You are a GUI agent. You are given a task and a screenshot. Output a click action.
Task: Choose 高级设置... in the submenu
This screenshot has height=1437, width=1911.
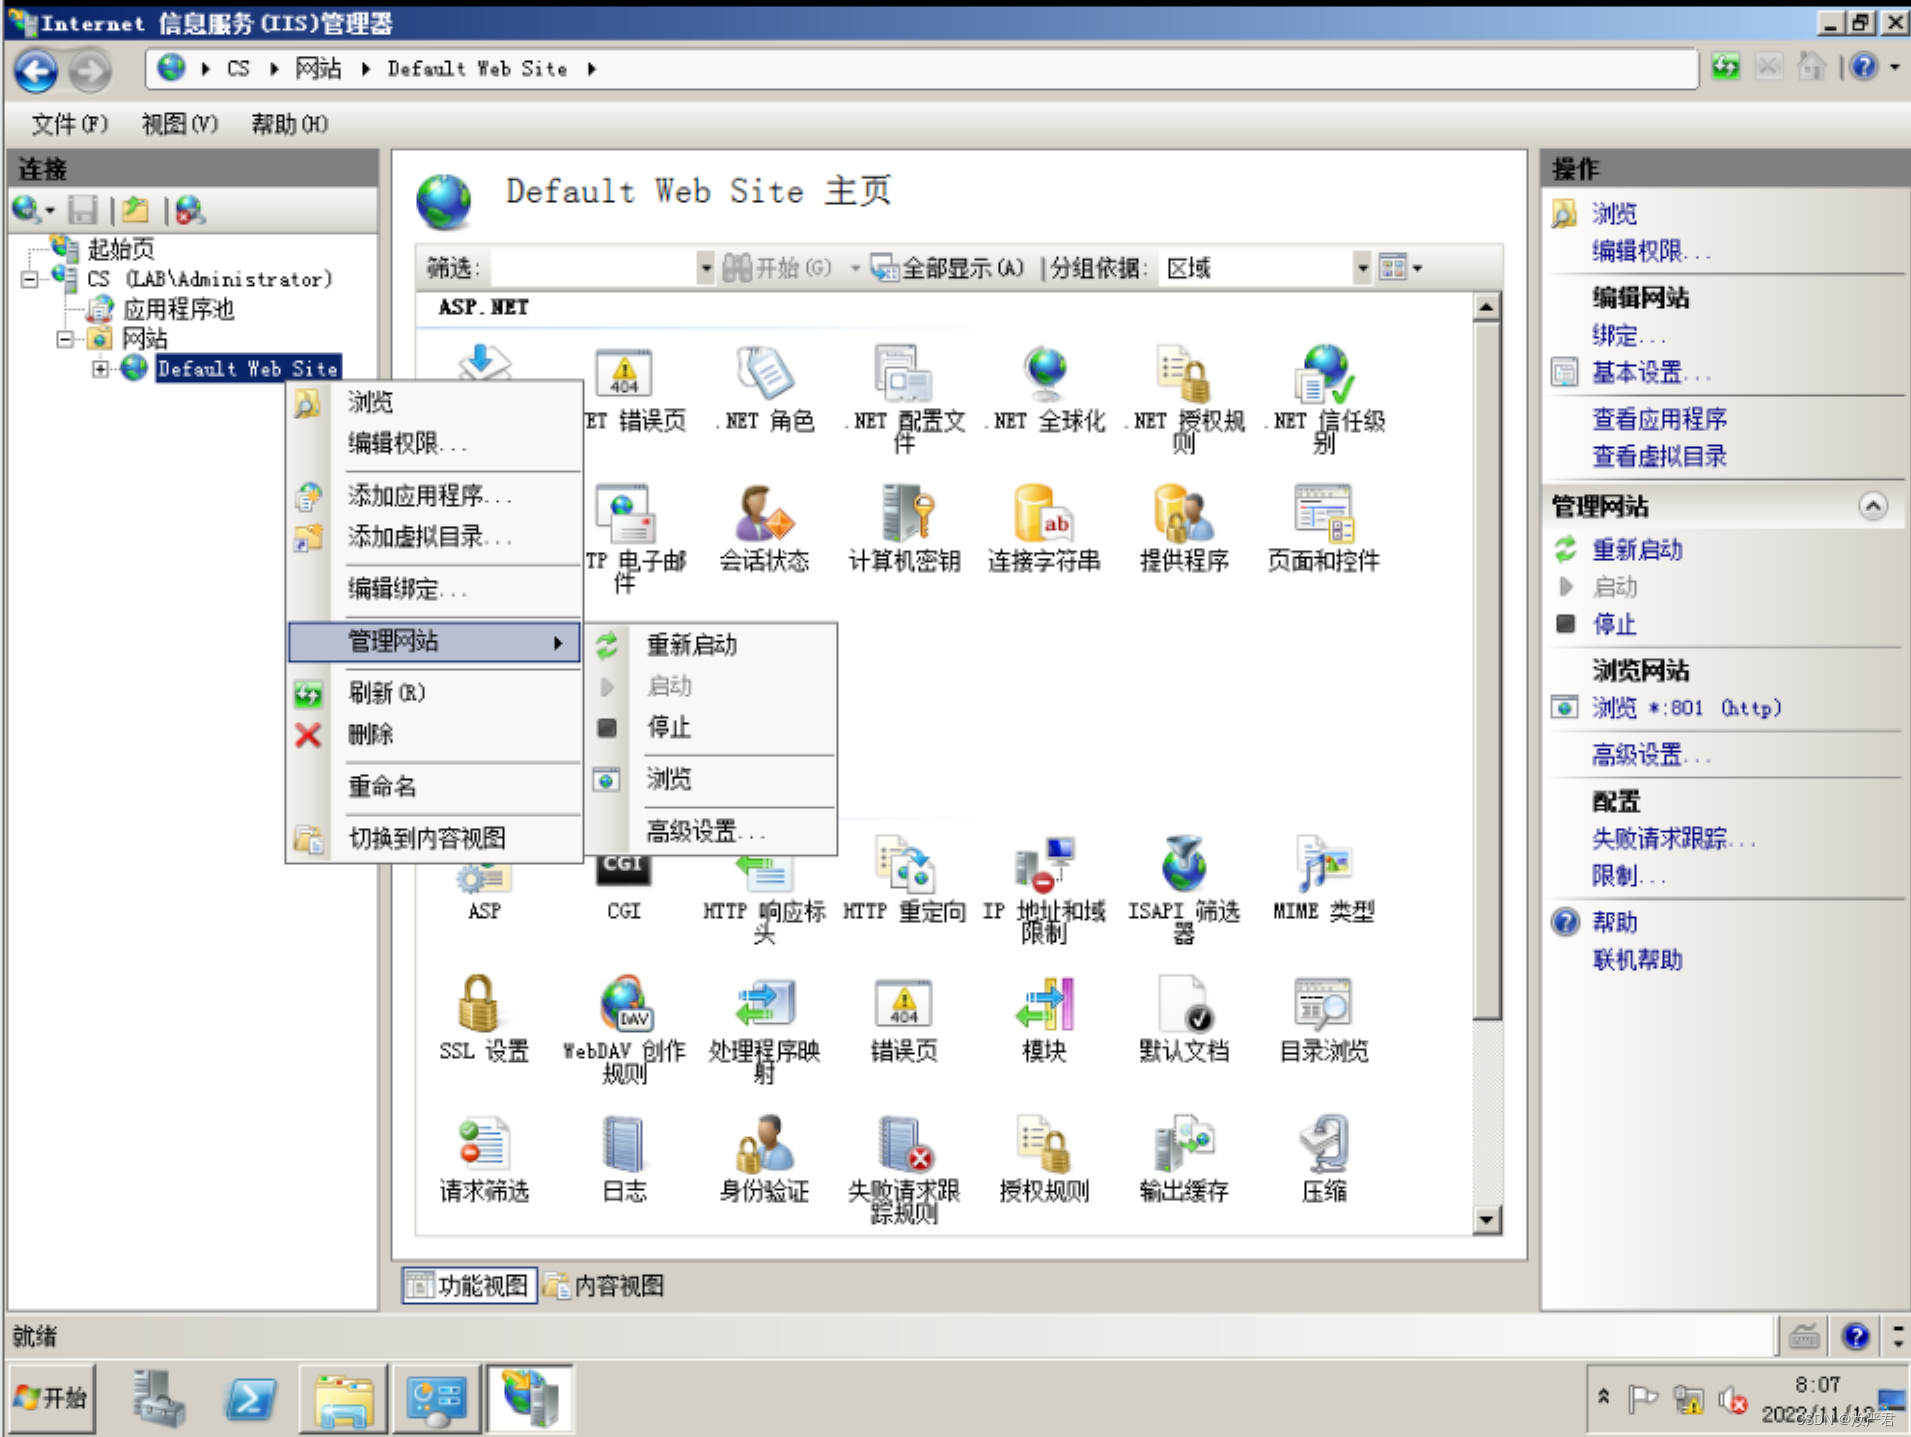coord(711,831)
